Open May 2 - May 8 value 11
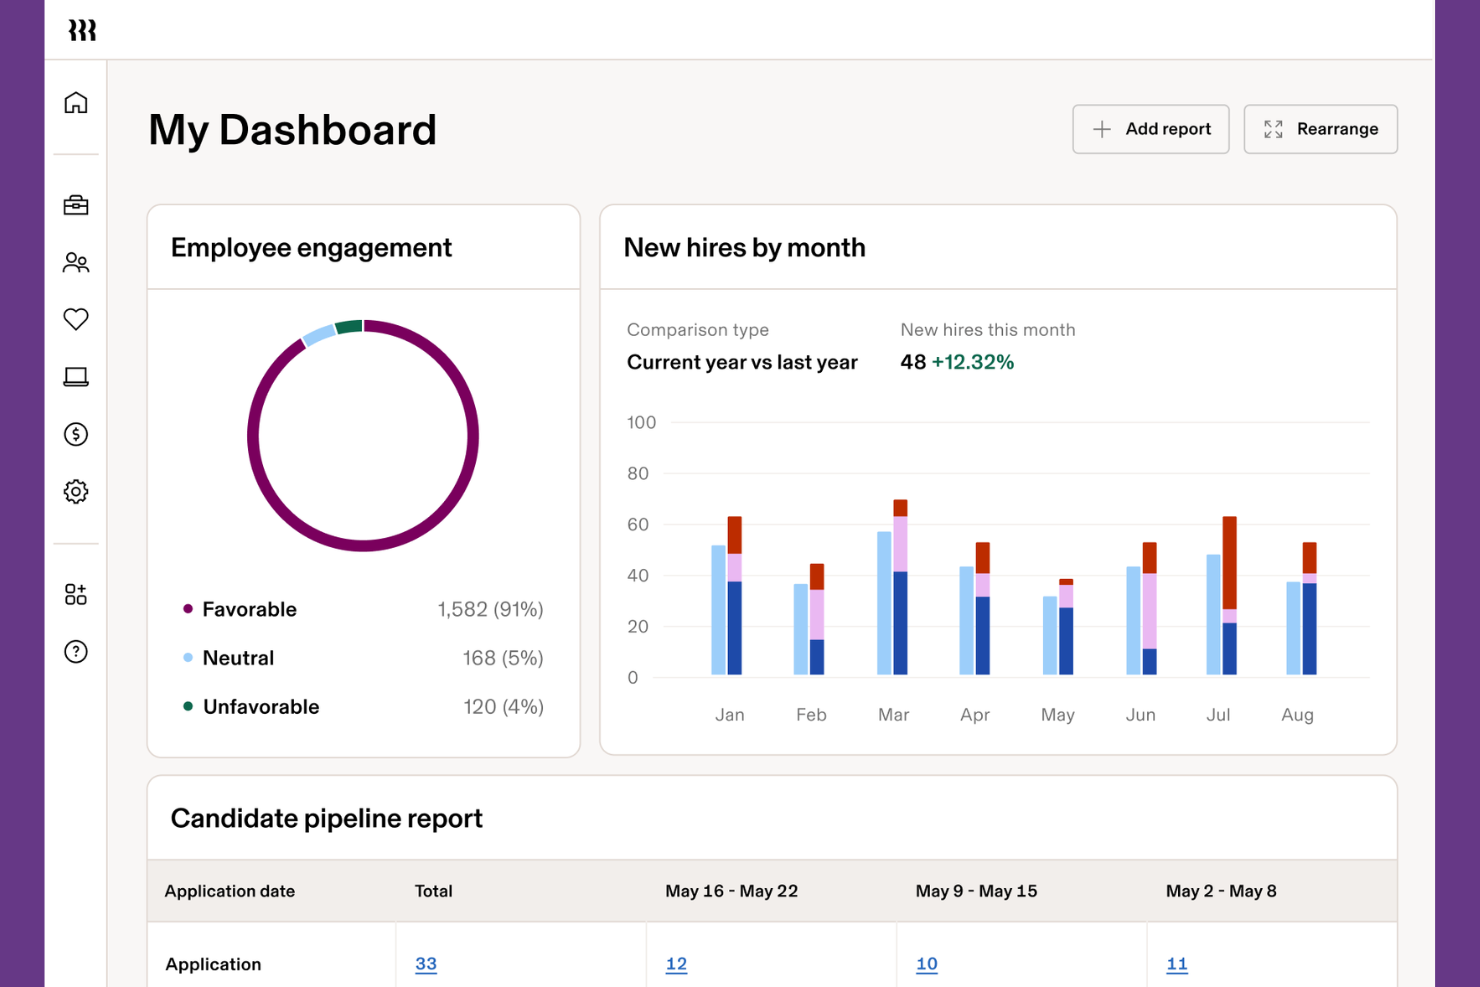Viewport: 1480px width, 987px height. pyautogui.click(x=1177, y=964)
